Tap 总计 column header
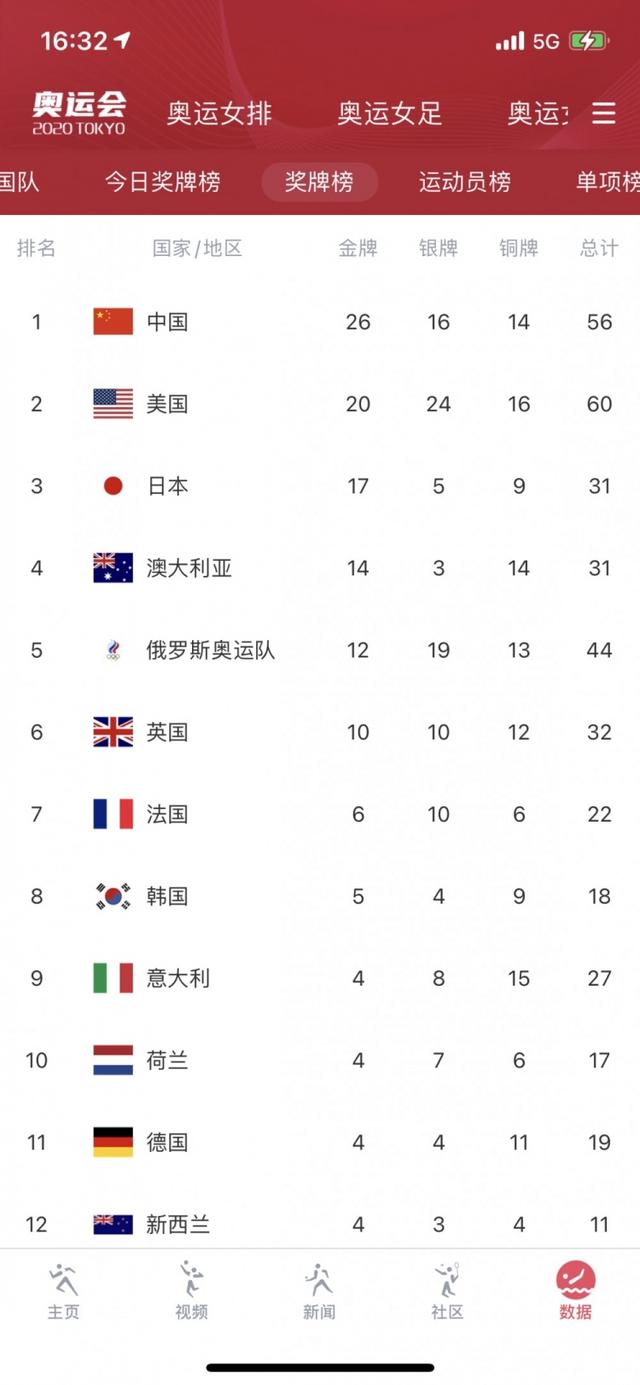640x1385 pixels. pyautogui.click(x=599, y=248)
